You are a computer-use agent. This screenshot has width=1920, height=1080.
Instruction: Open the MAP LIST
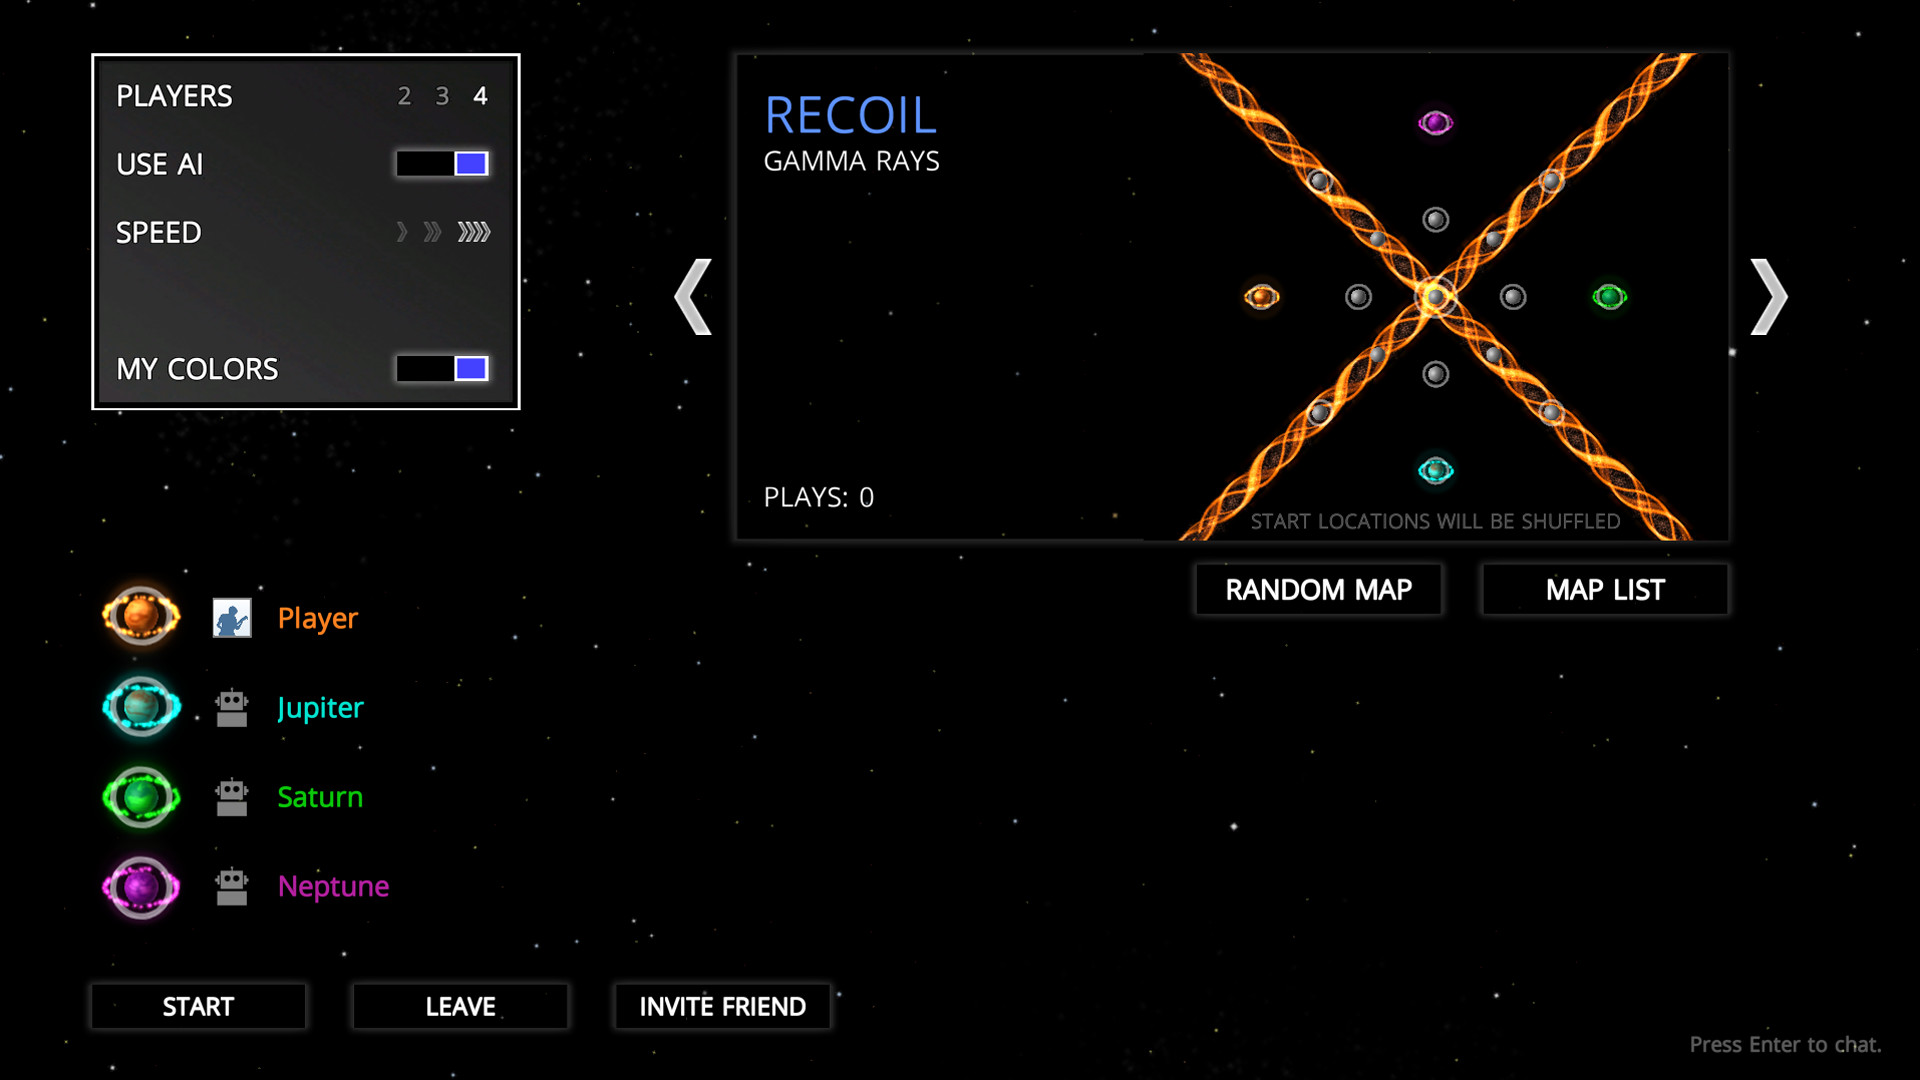pyautogui.click(x=1604, y=589)
